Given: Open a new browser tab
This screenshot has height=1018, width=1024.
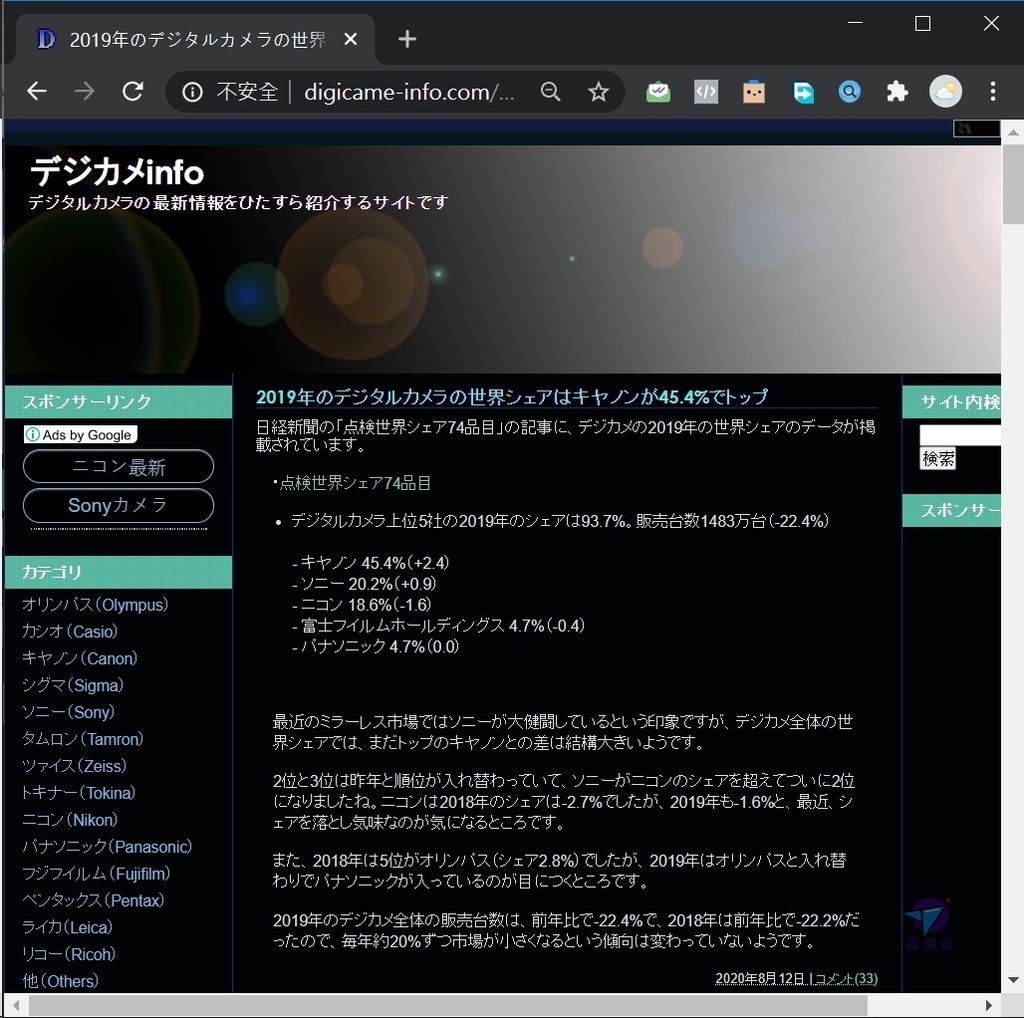Looking at the screenshot, I should coord(406,39).
